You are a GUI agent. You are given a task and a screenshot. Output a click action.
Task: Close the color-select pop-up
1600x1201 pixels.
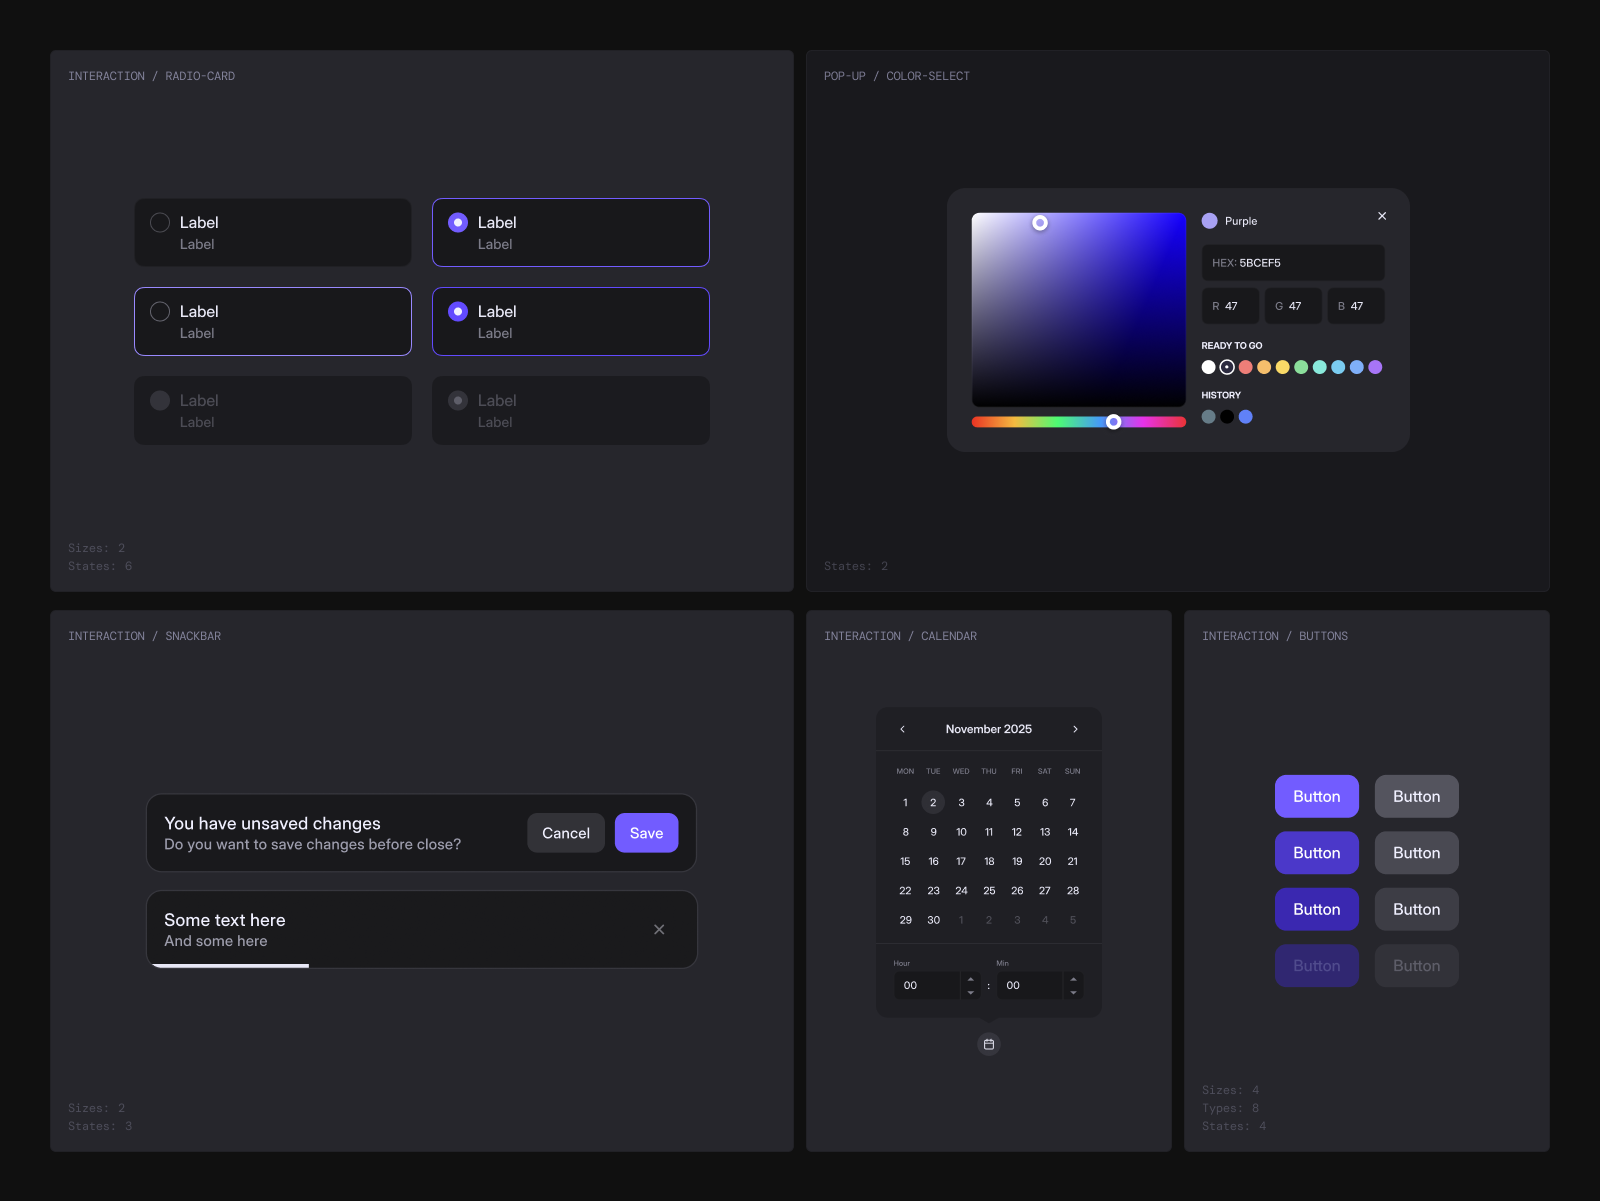1382,216
